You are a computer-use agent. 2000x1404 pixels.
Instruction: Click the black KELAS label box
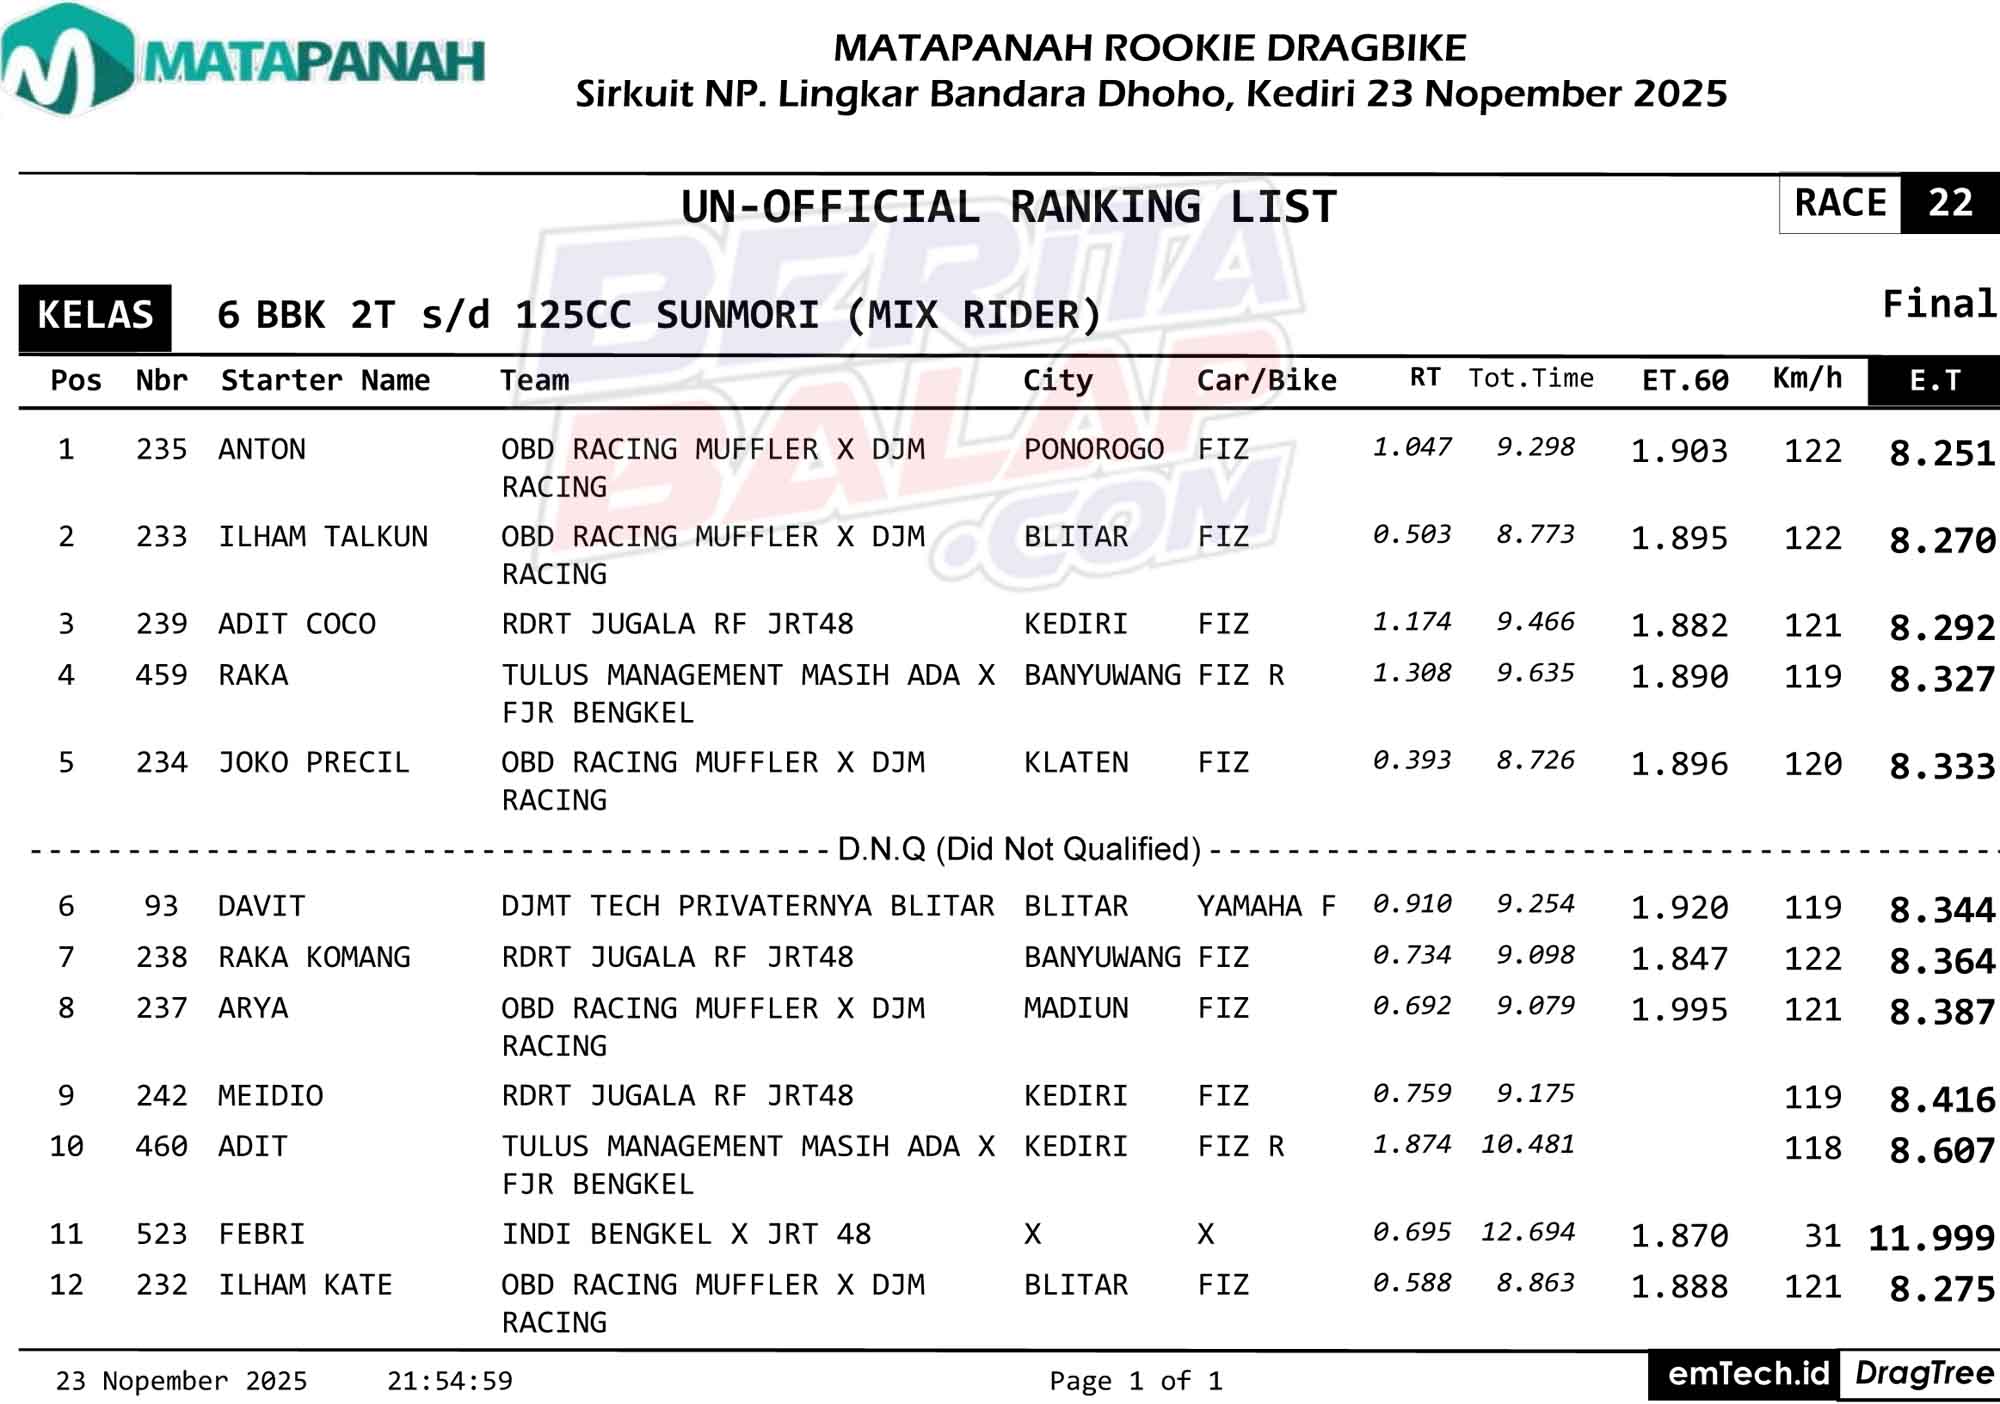95,316
